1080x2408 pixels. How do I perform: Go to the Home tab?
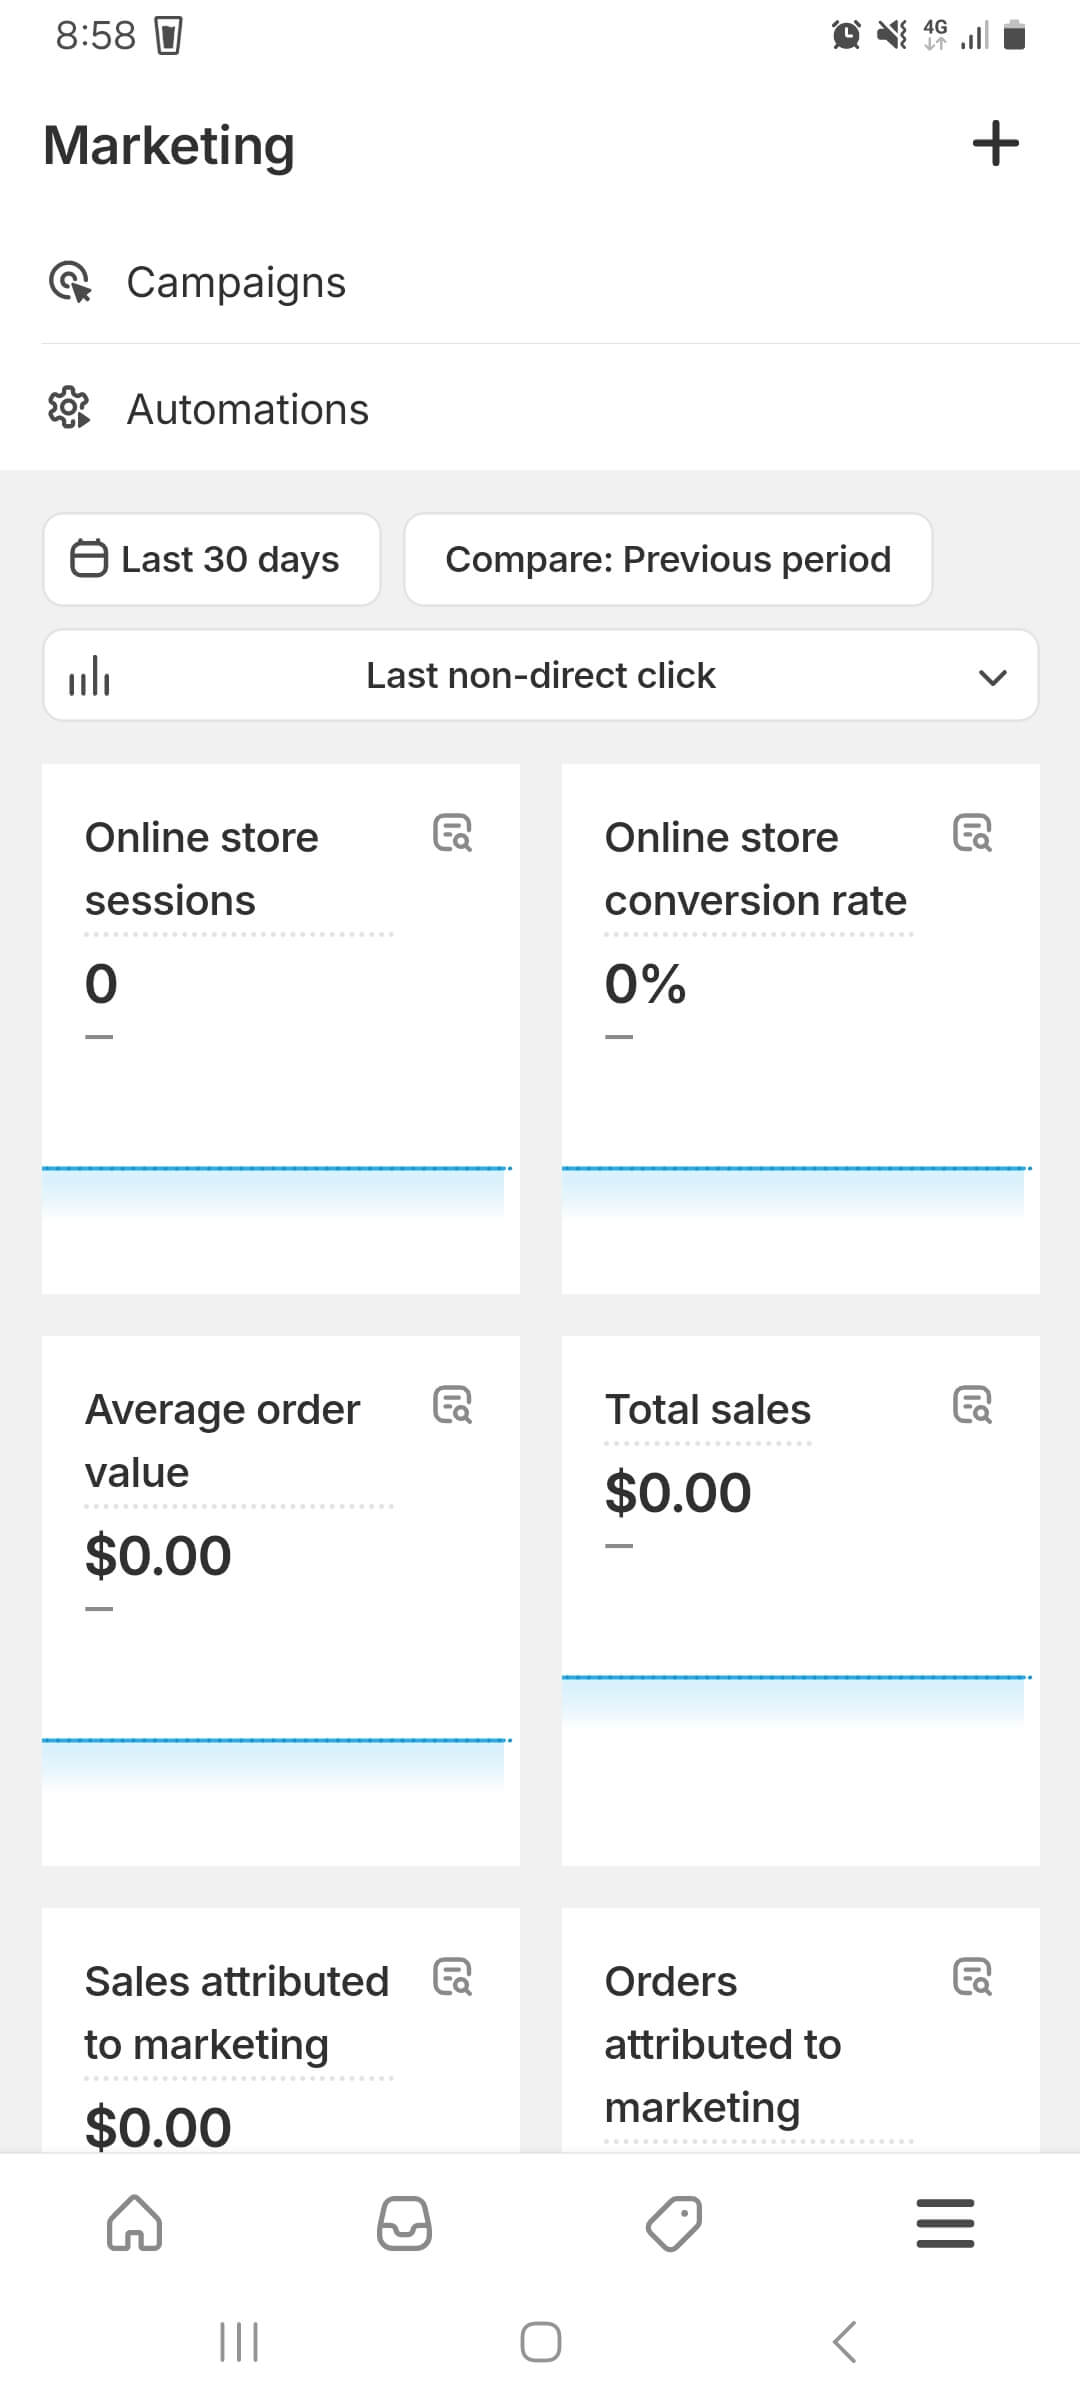(x=135, y=2223)
